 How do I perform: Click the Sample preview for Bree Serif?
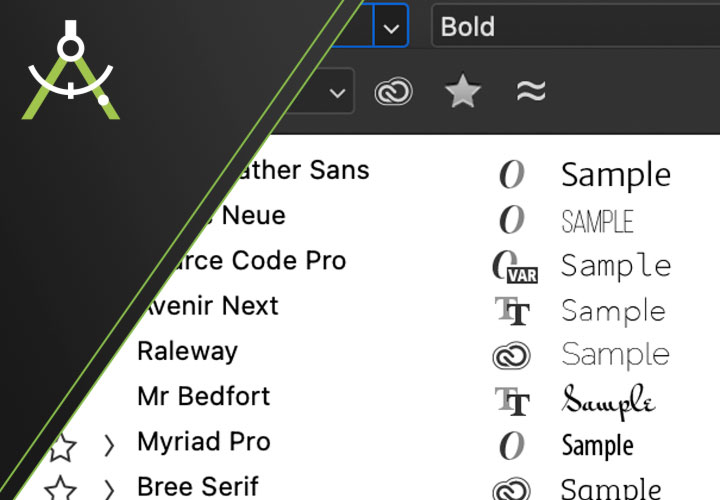point(611,489)
